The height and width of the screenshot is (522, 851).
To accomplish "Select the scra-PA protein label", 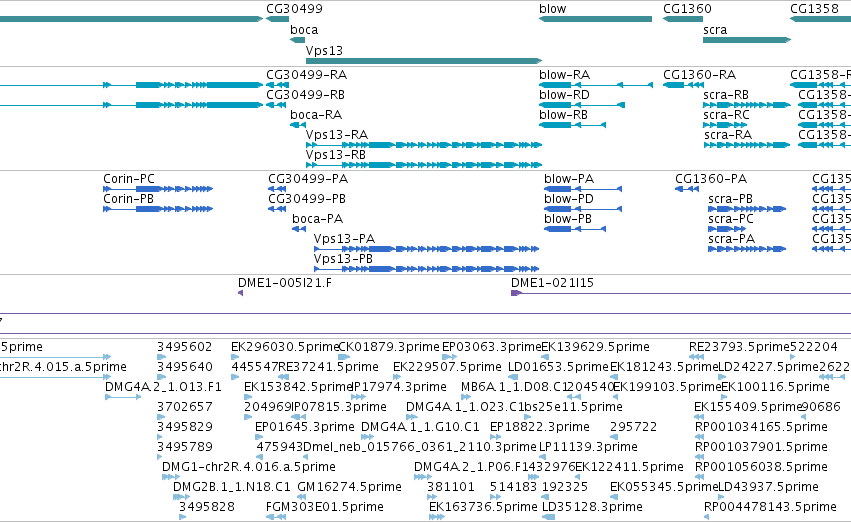I will [732, 239].
